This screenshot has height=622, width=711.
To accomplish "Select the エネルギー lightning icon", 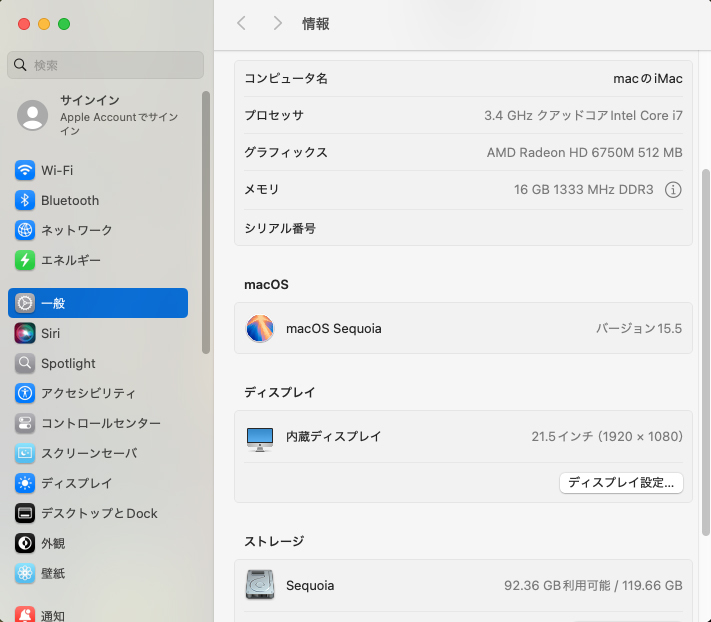I will point(25,260).
